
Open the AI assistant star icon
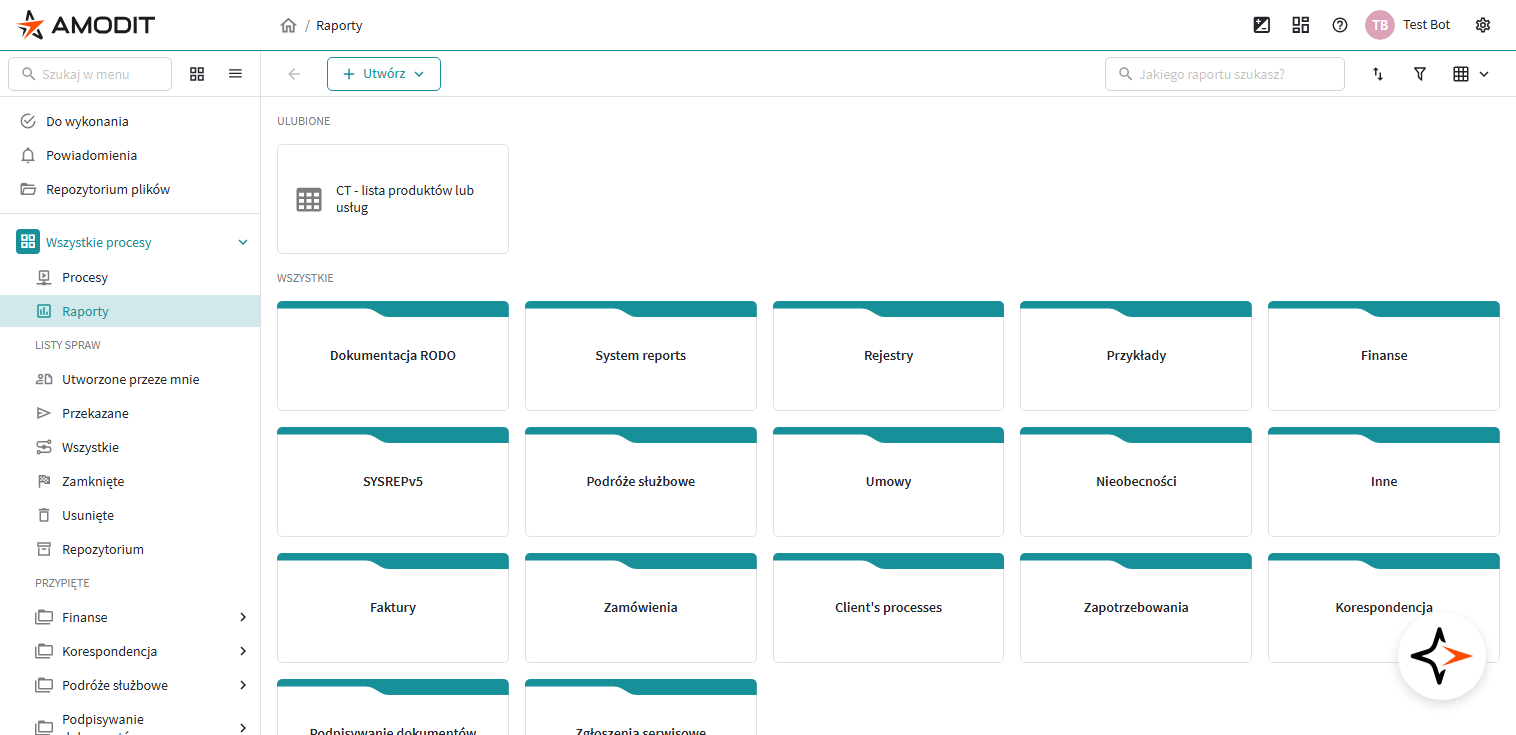(1441, 656)
